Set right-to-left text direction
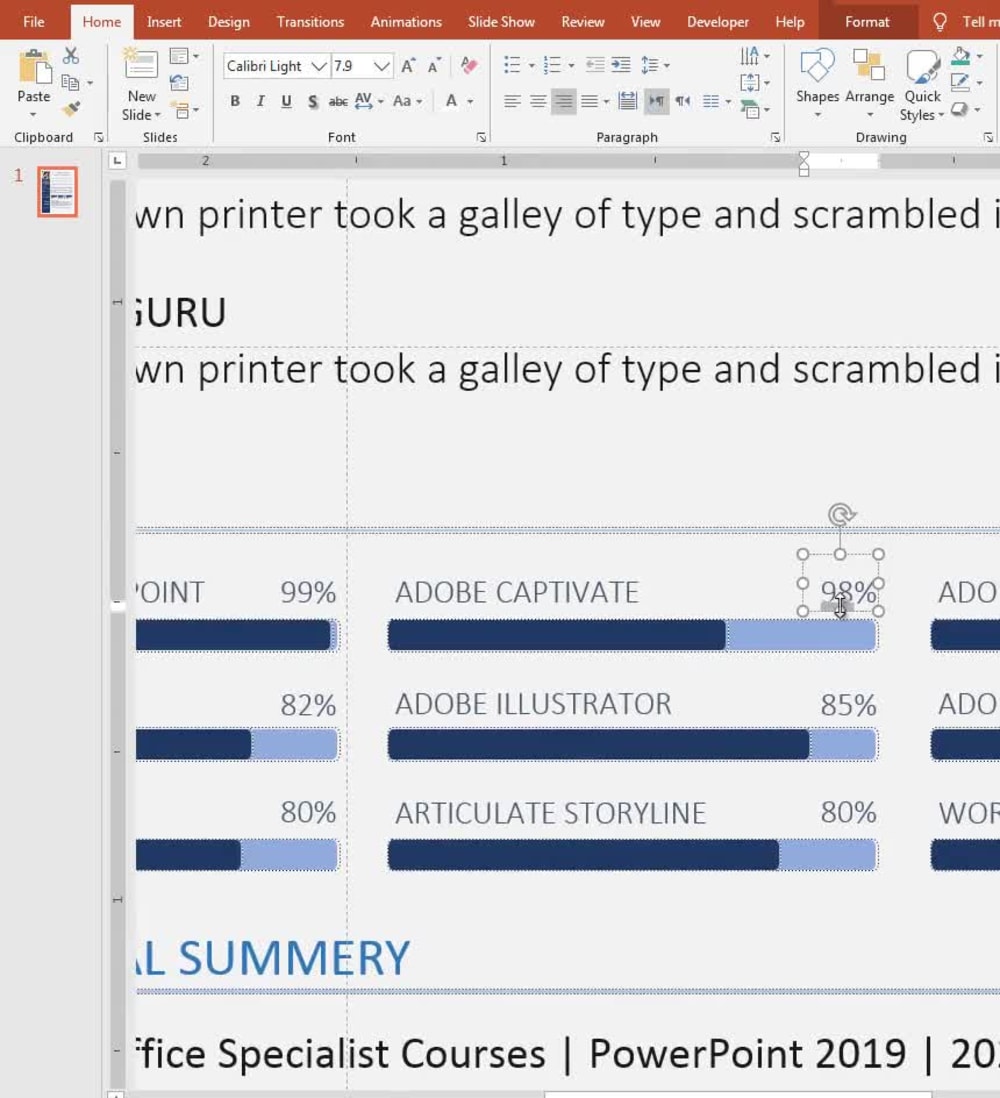 pyautogui.click(x=683, y=102)
